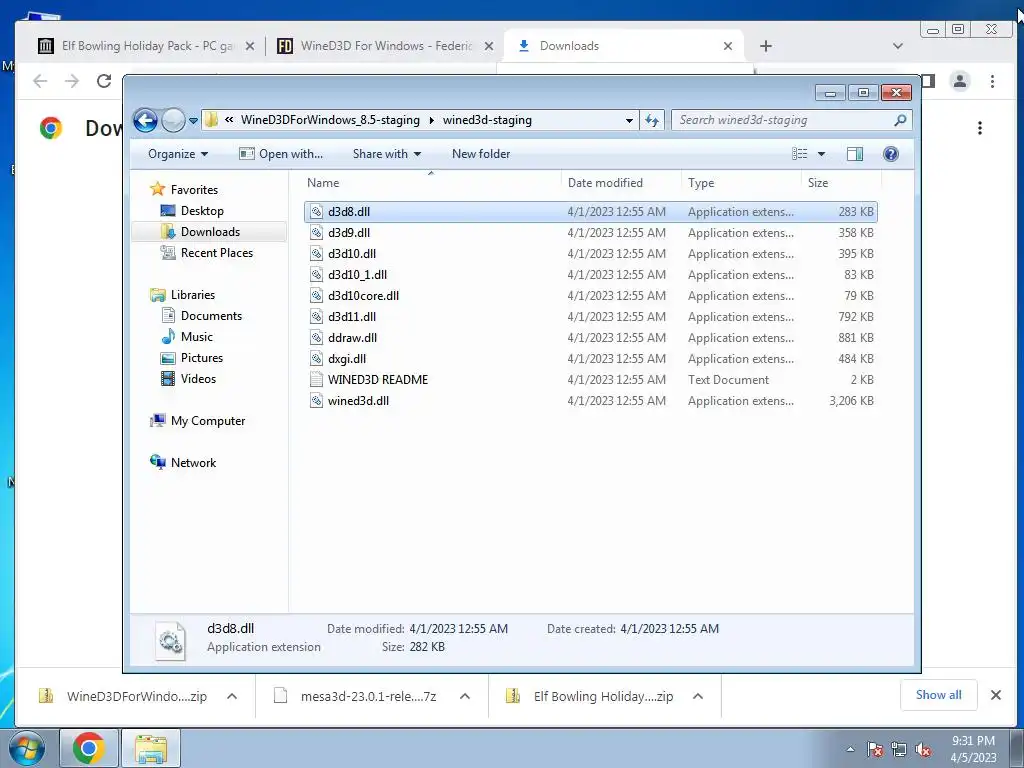Select the d3d8.dll file icon
The image size is (1024, 768).
click(x=316, y=212)
